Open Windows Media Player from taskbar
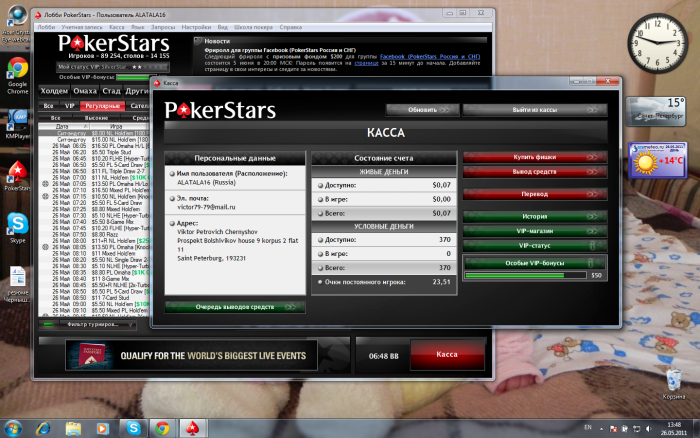Screen dimensions: 700x438 point(102,429)
